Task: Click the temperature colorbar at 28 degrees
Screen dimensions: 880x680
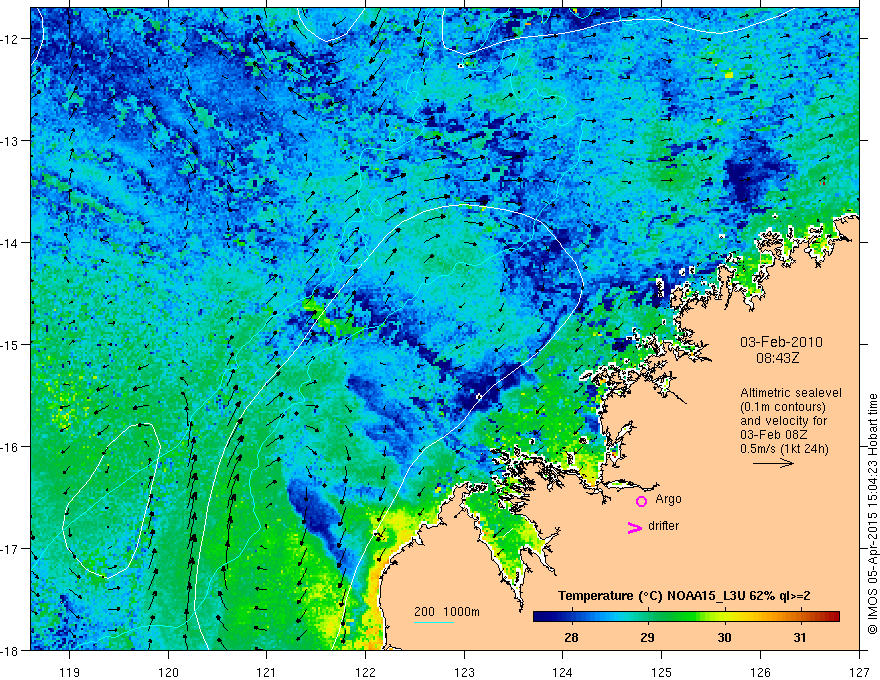Action: point(571,617)
